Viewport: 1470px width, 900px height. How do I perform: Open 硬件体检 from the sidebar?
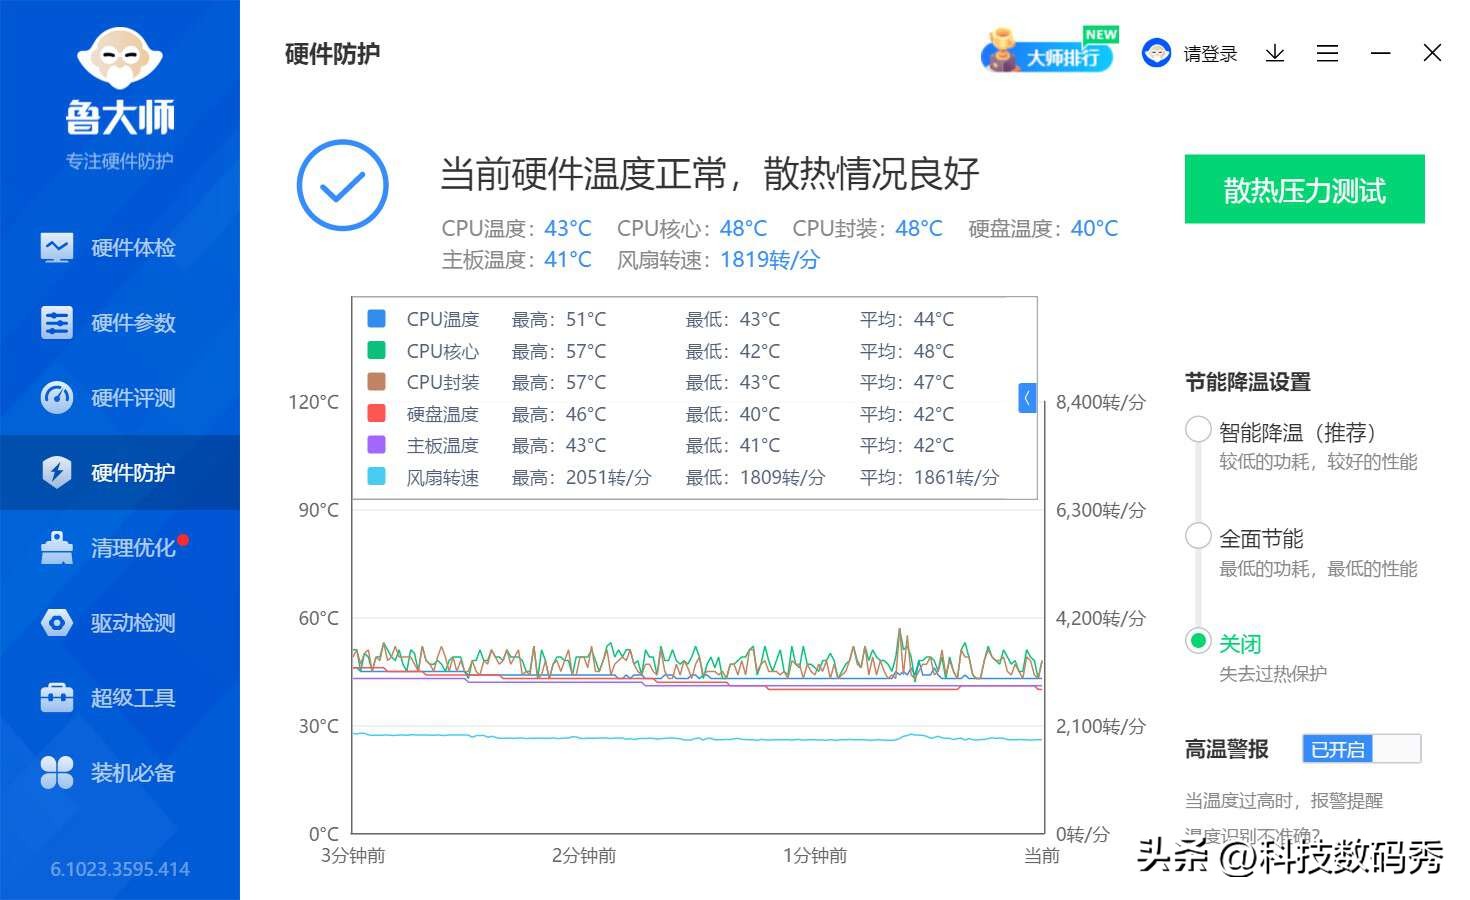(120, 247)
